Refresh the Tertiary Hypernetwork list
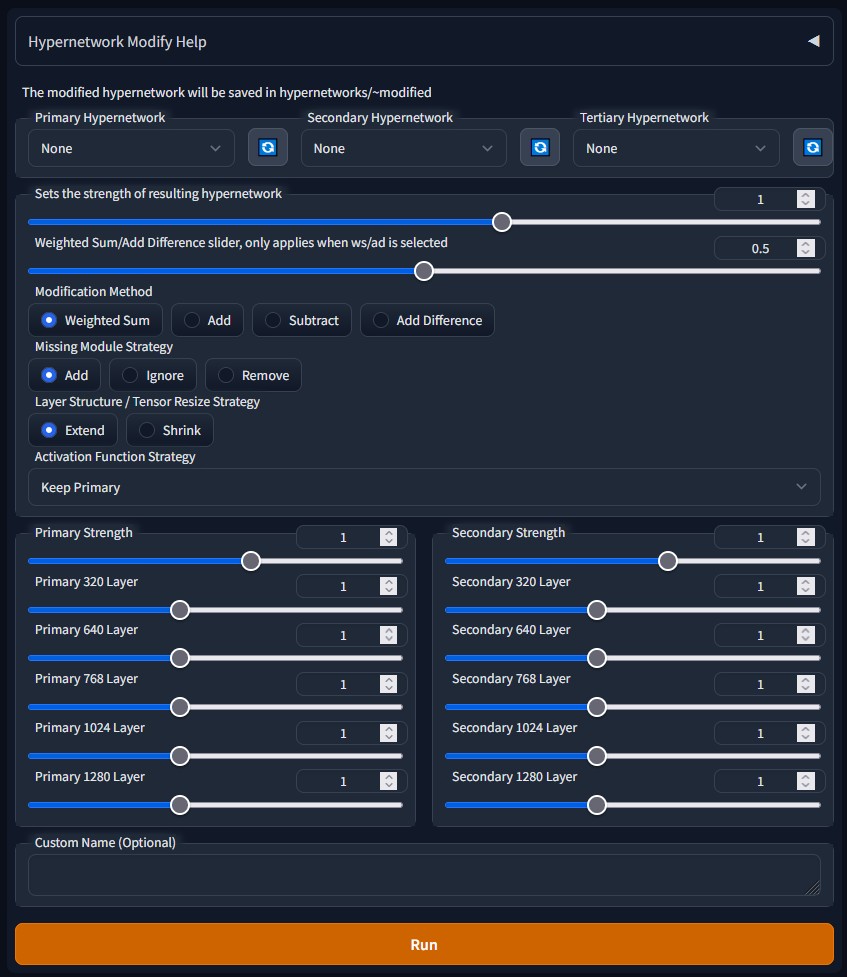Image resolution: width=847 pixels, height=977 pixels. click(812, 148)
